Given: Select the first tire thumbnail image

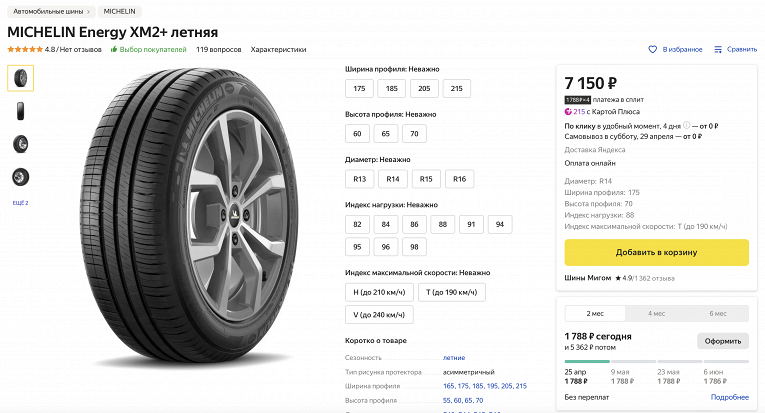Looking at the screenshot, I should (x=20, y=78).
